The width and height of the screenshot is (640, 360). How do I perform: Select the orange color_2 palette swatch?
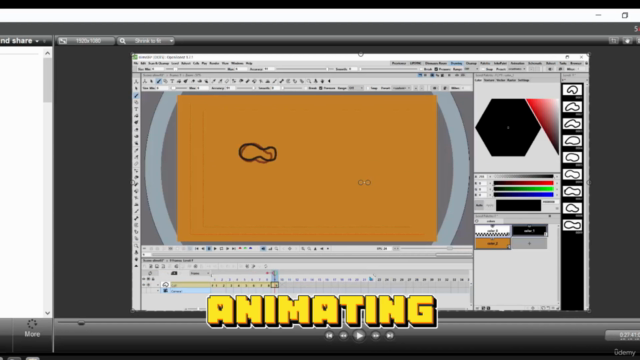point(493,243)
